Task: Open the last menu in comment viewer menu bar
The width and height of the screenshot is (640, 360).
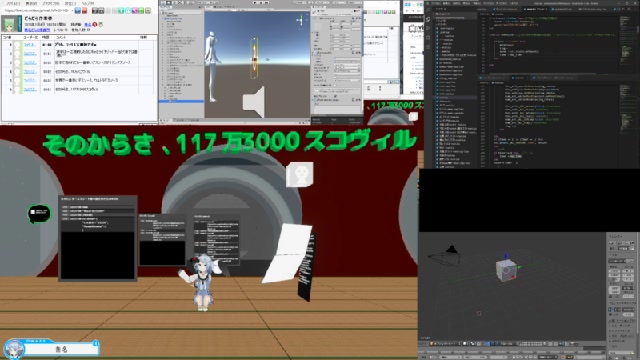Action: 88,3
